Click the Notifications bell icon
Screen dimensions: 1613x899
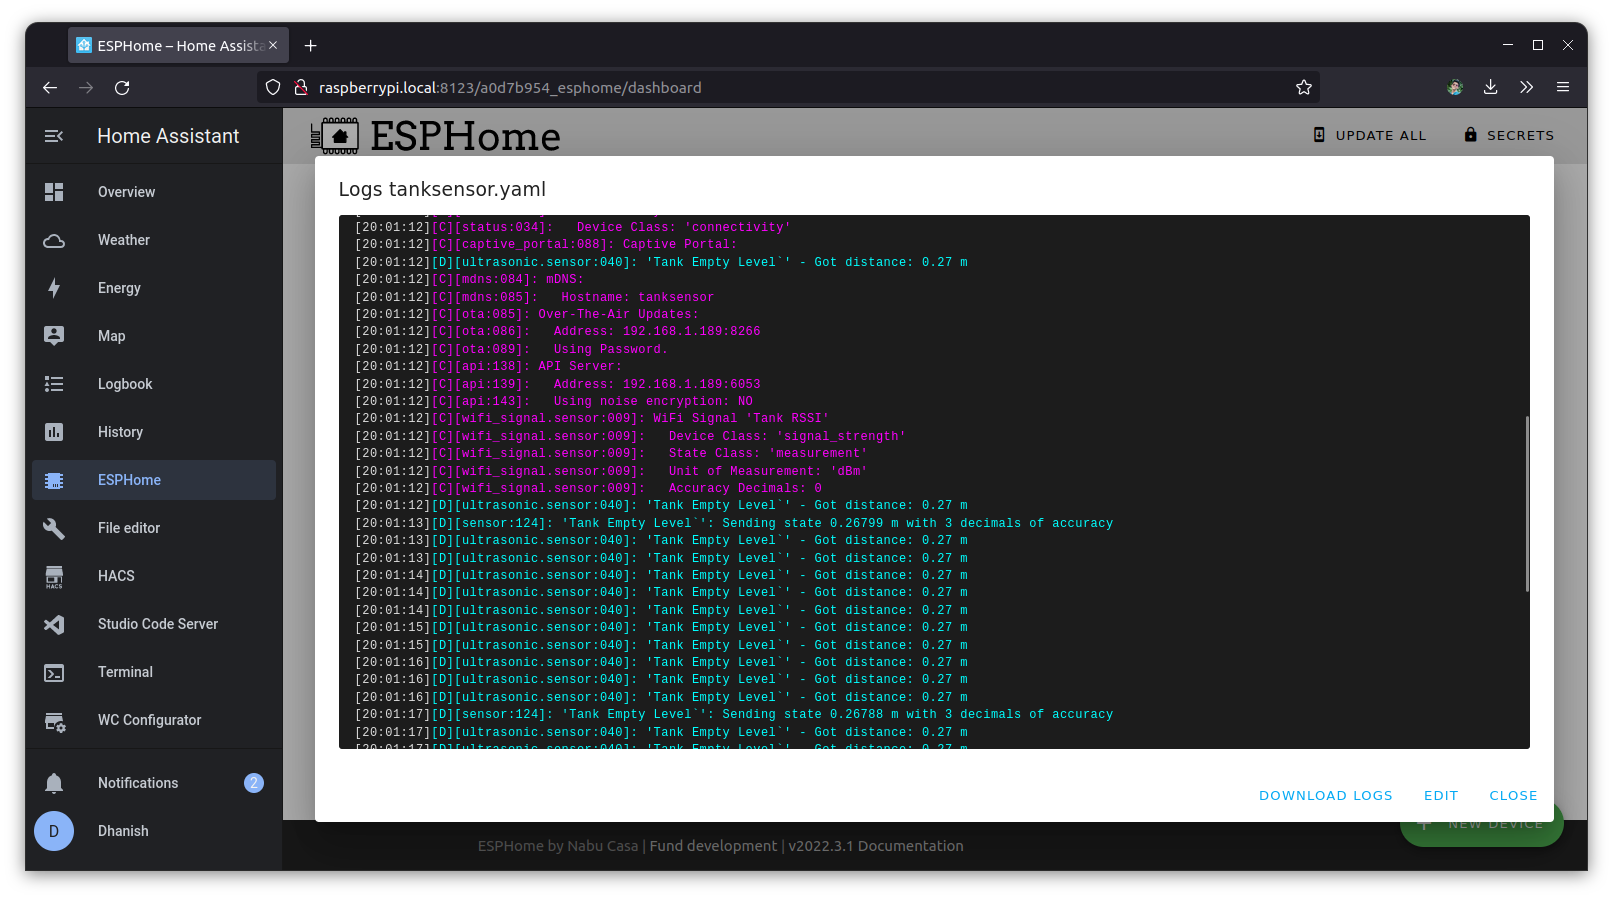(x=54, y=783)
